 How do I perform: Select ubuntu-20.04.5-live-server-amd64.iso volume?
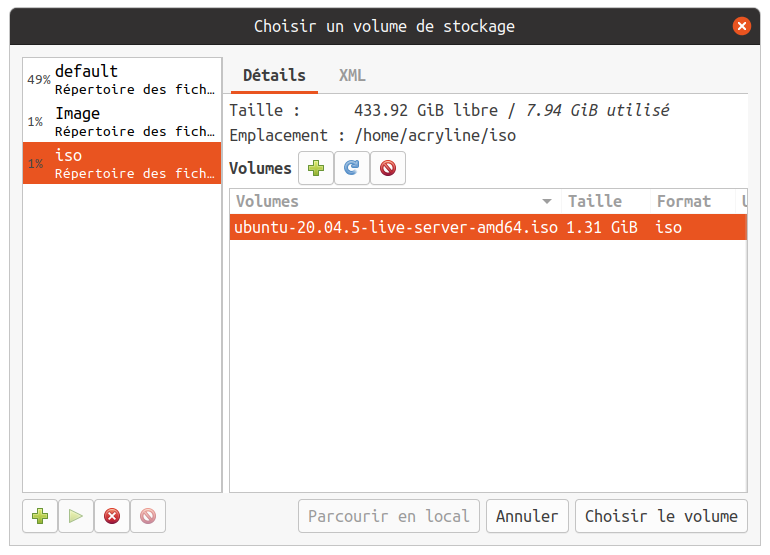[396, 227]
